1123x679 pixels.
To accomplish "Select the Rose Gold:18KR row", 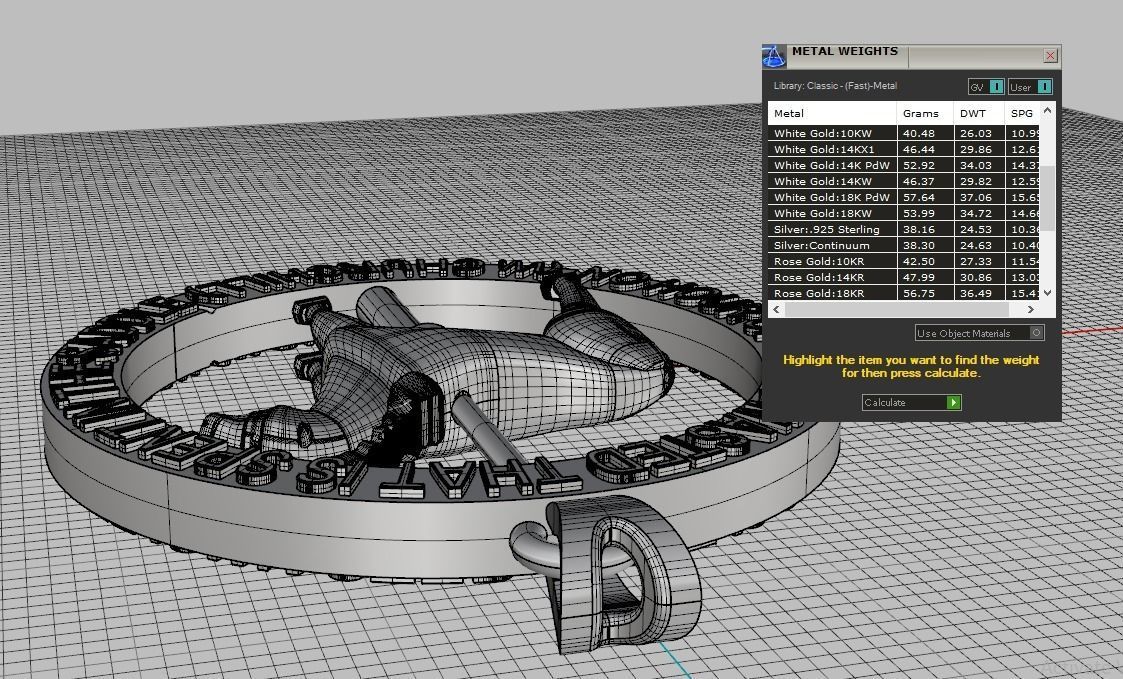I will pyautogui.click(x=904, y=293).
